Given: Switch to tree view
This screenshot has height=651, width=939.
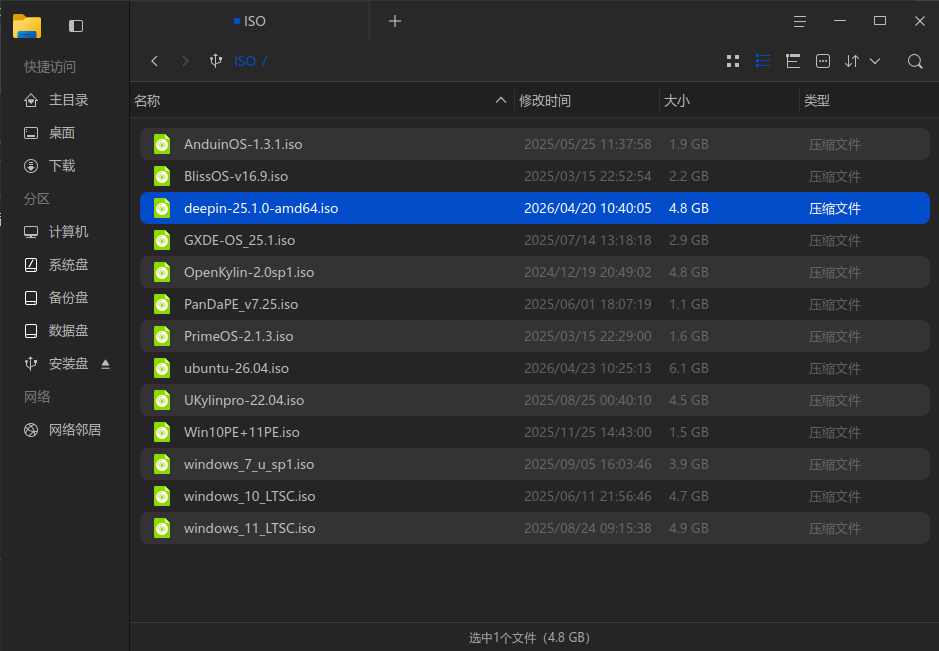Looking at the screenshot, I should click(x=793, y=61).
